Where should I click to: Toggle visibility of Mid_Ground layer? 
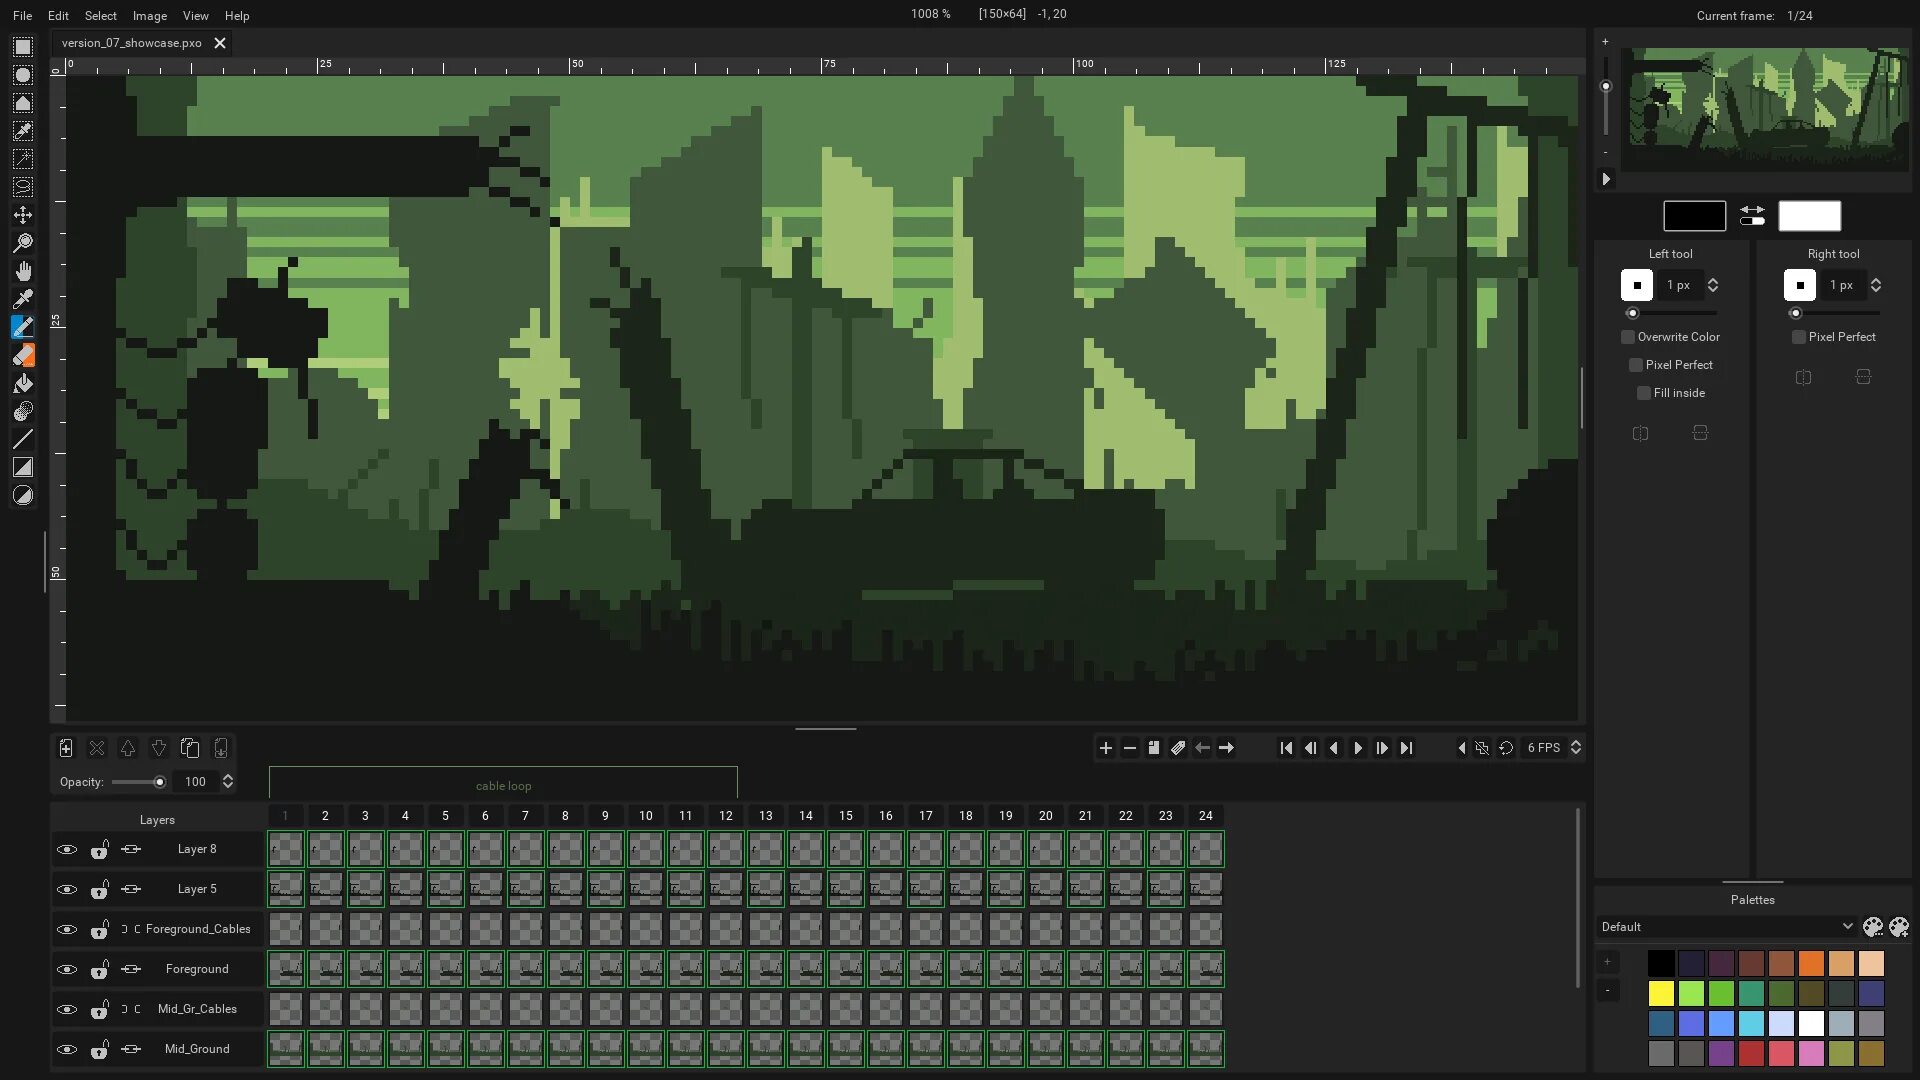[x=66, y=1048]
